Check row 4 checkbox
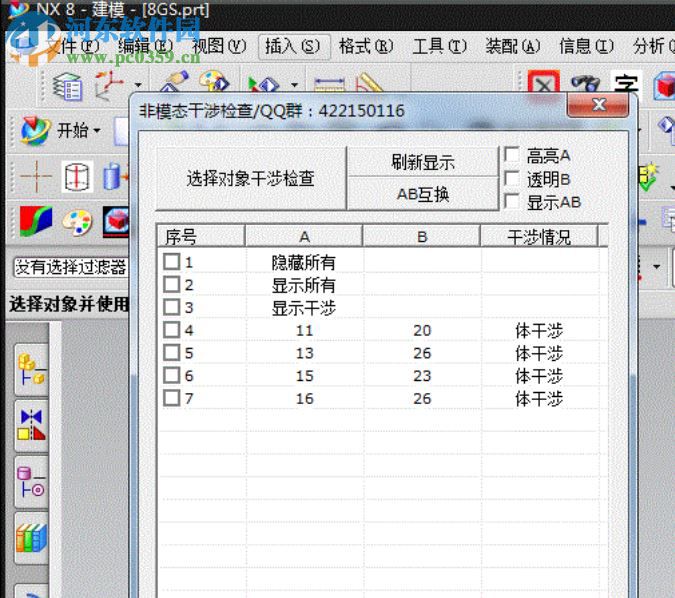The height and width of the screenshot is (598, 675). coord(171,330)
